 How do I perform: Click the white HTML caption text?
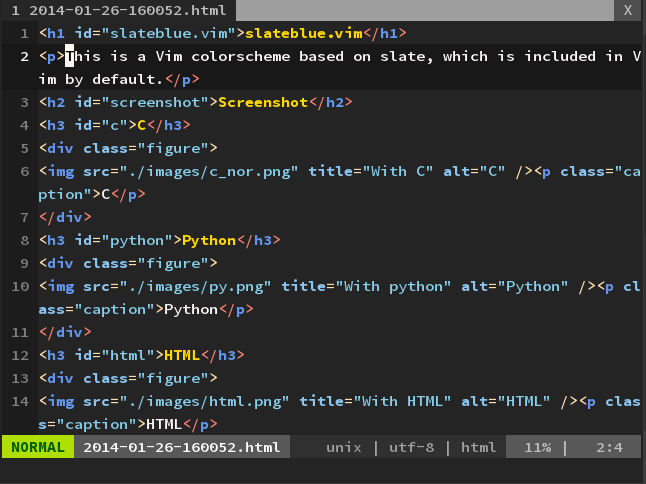pyautogui.click(x=164, y=425)
